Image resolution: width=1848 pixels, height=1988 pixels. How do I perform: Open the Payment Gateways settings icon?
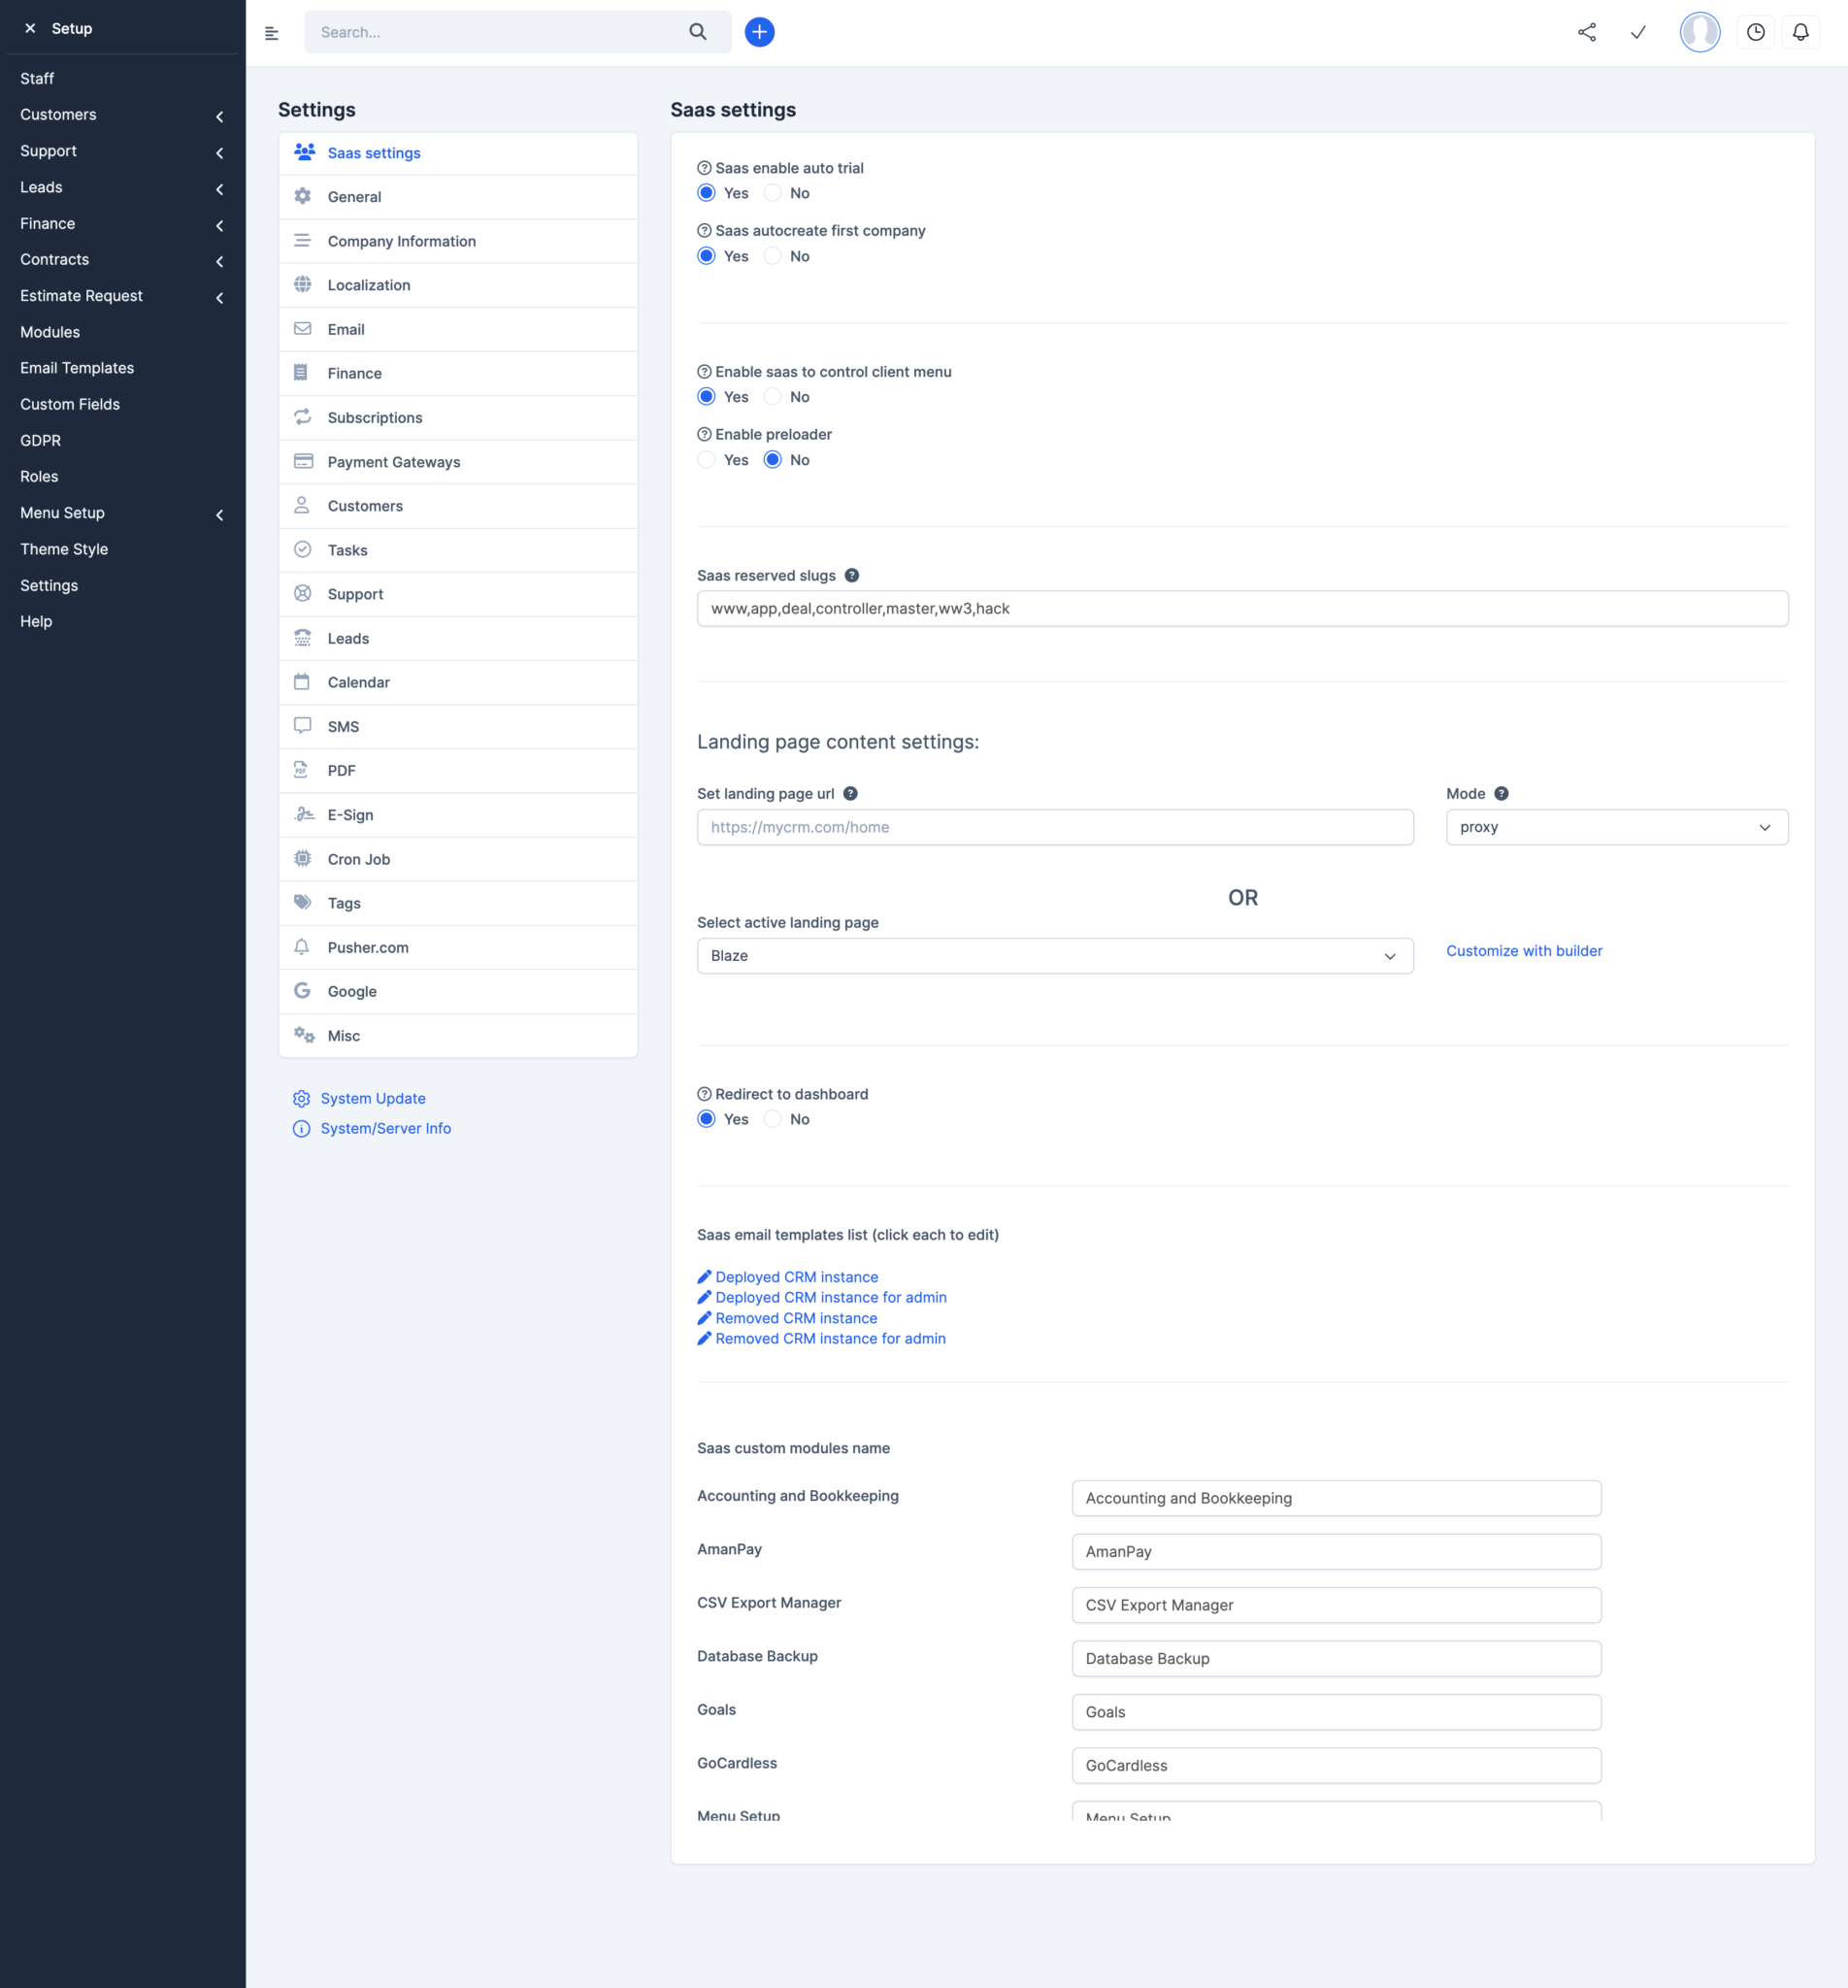pyautogui.click(x=303, y=461)
